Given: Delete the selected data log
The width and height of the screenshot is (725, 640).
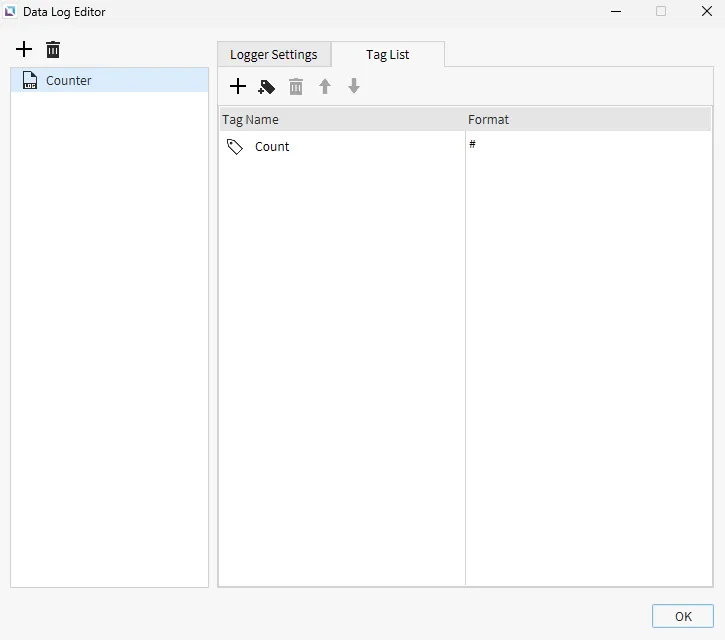Looking at the screenshot, I should 53,50.
